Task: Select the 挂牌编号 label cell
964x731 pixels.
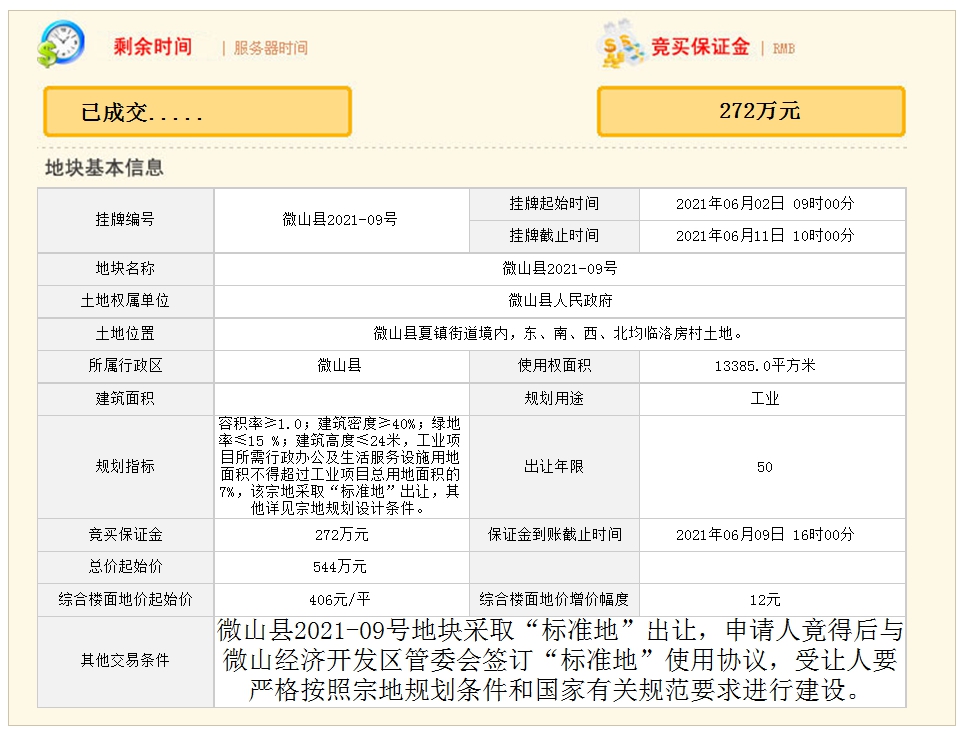Action: click(125, 220)
